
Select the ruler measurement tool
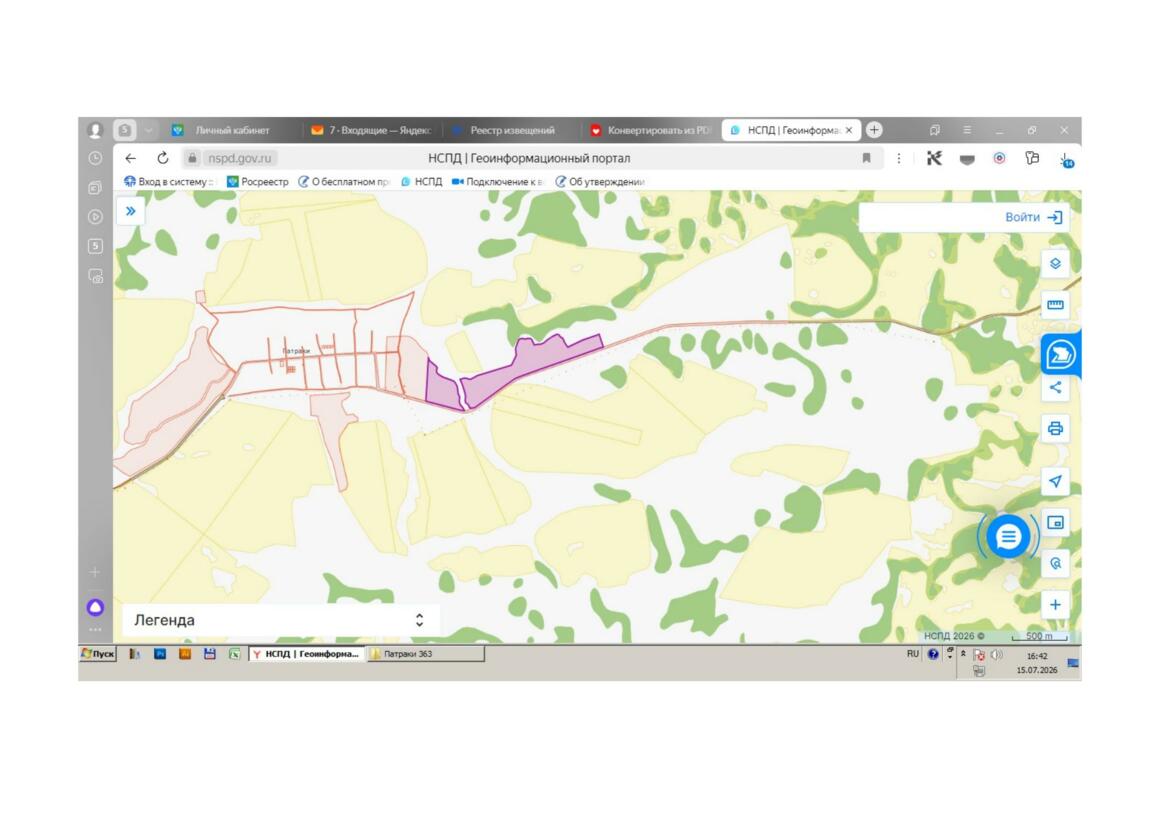point(1055,305)
